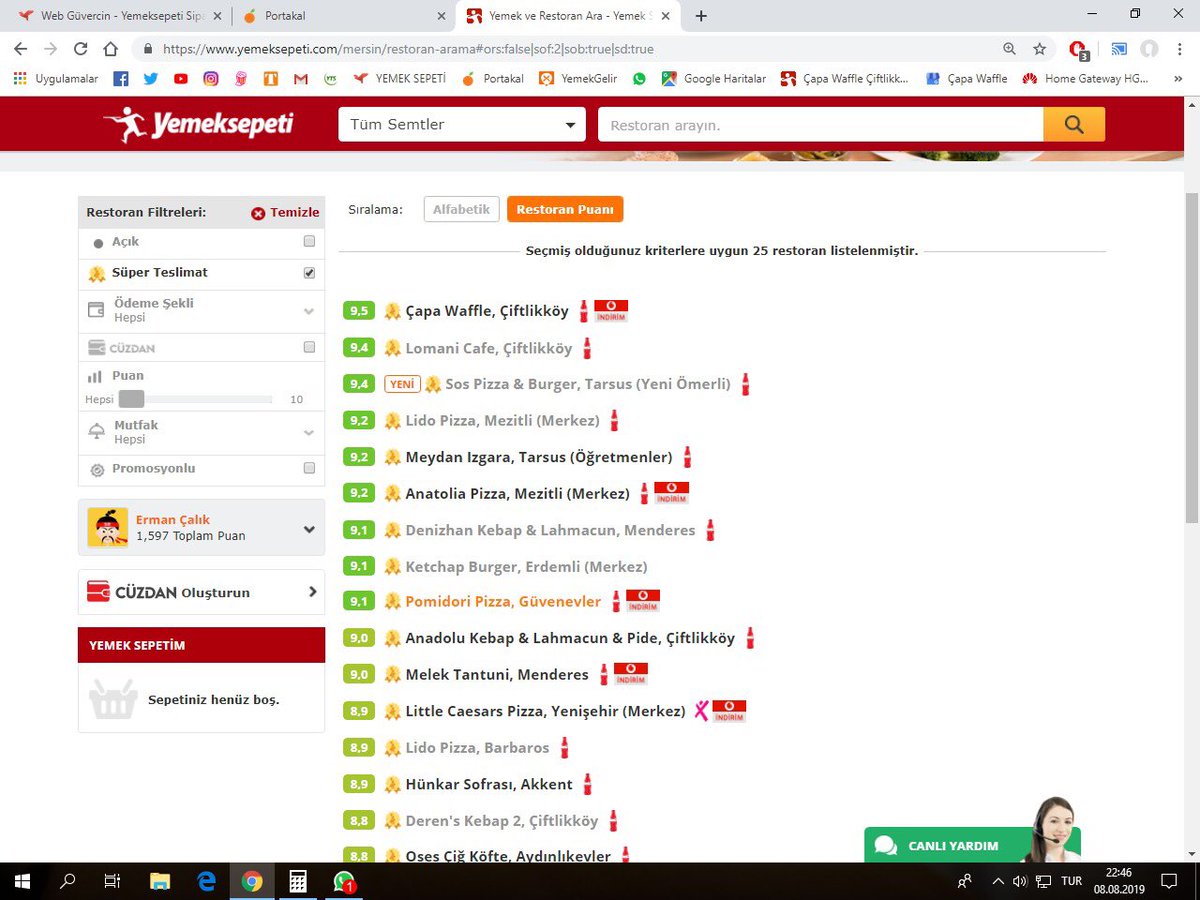
Task: Click the browser reload icon
Action: [80, 48]
